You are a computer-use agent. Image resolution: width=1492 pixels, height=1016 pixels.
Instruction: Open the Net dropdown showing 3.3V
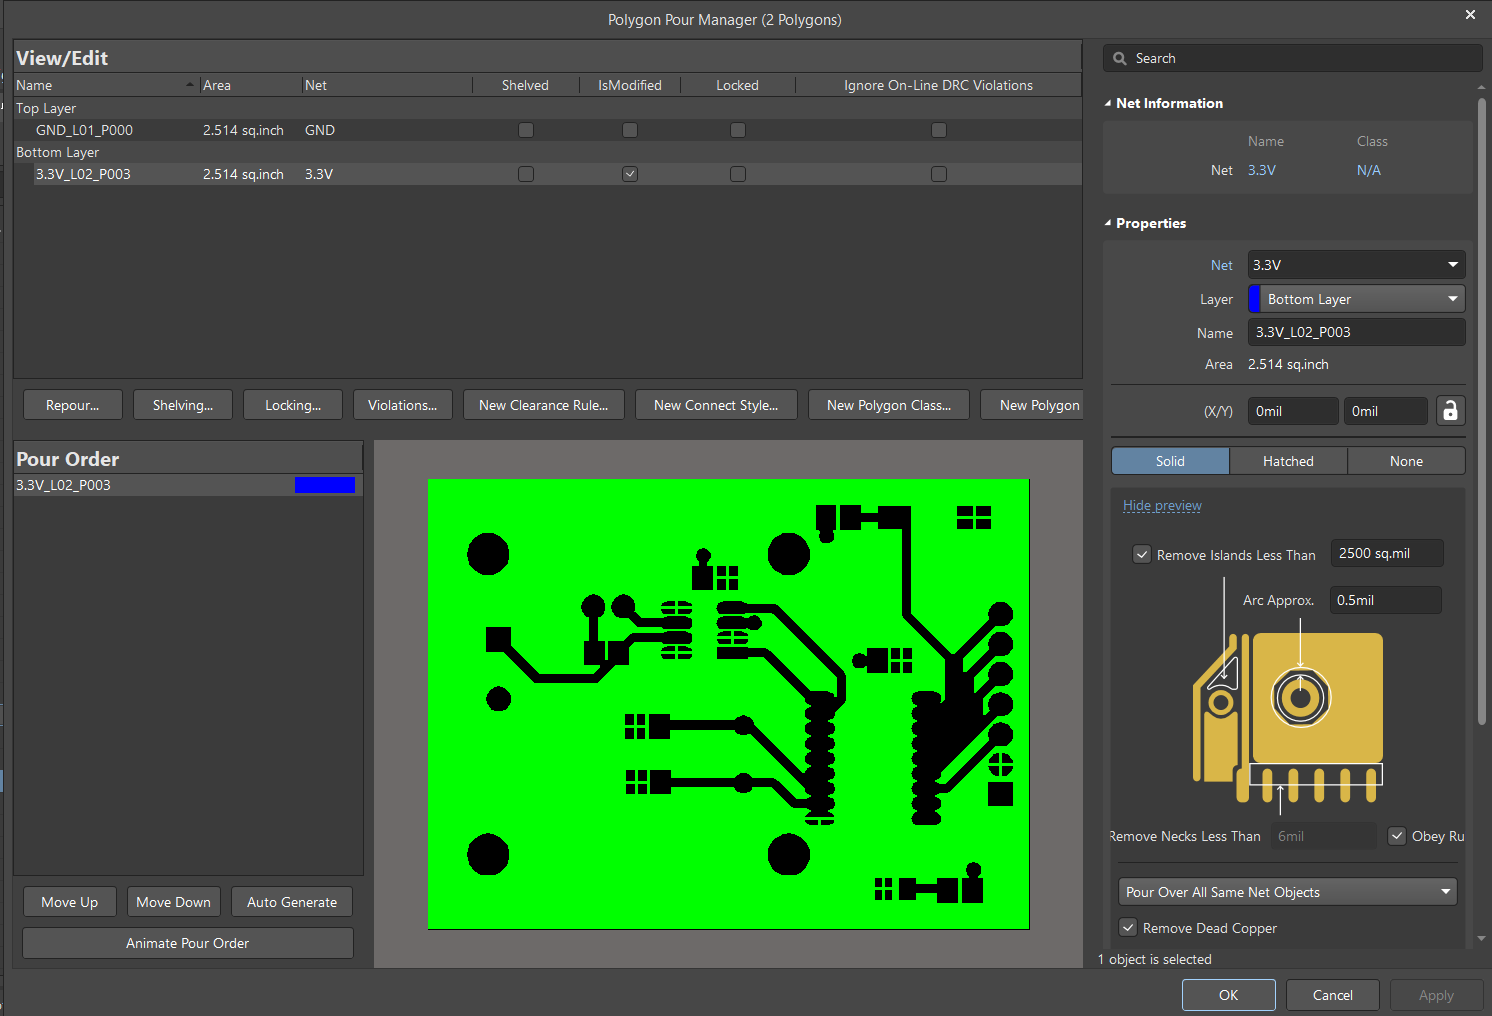point(1356,265)
